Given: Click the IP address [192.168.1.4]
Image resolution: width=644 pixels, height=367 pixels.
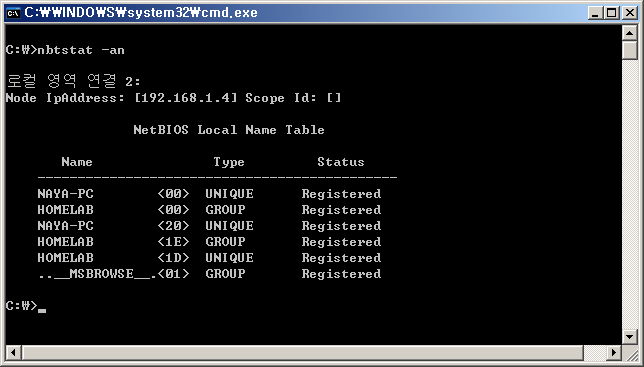Looking at the screenshot, I should [x=186, y=98].
